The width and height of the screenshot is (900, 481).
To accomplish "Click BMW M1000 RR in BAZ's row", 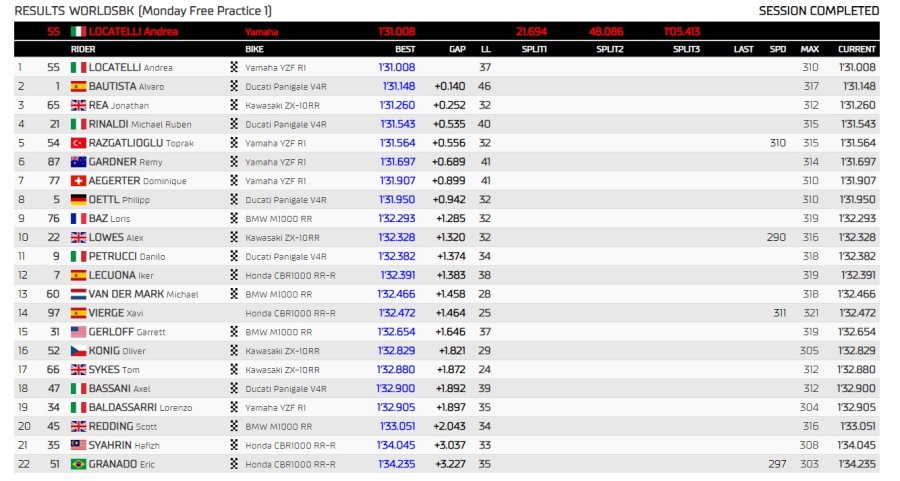I will [279, 219].
